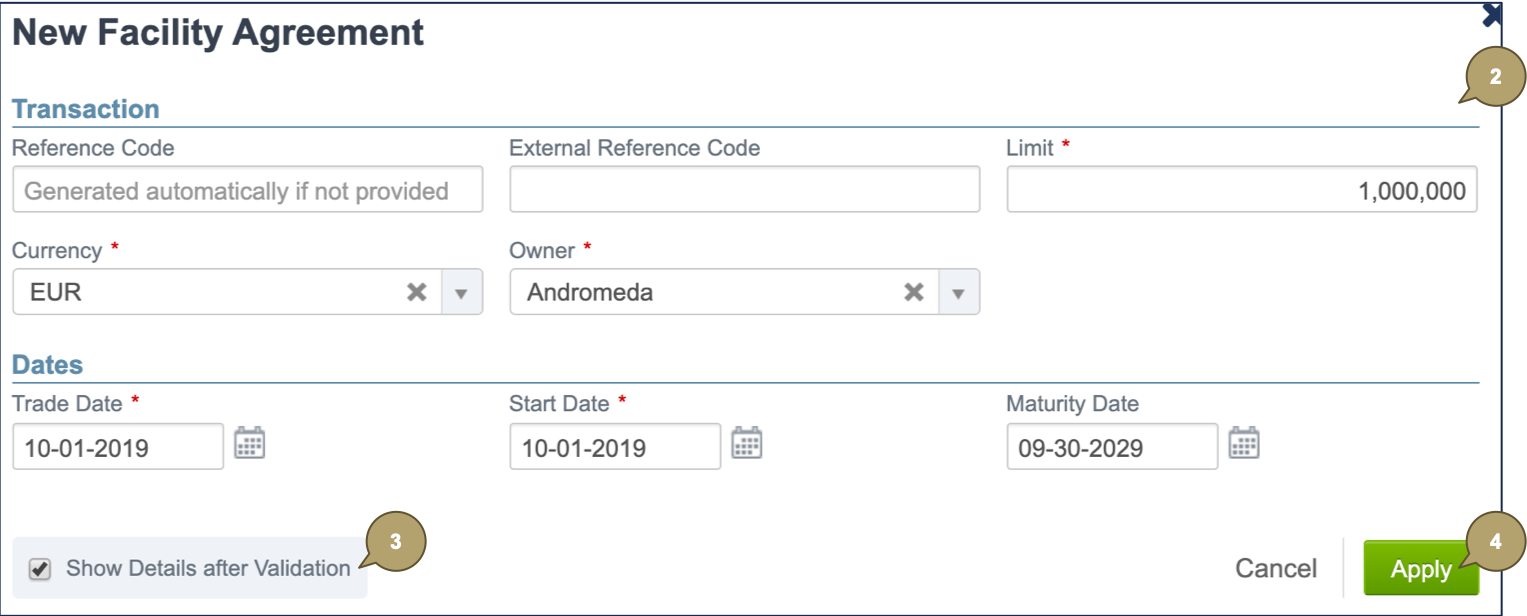Click the Reference Code input field
This screenshot has height=616, width=1527.
point(247,189)
